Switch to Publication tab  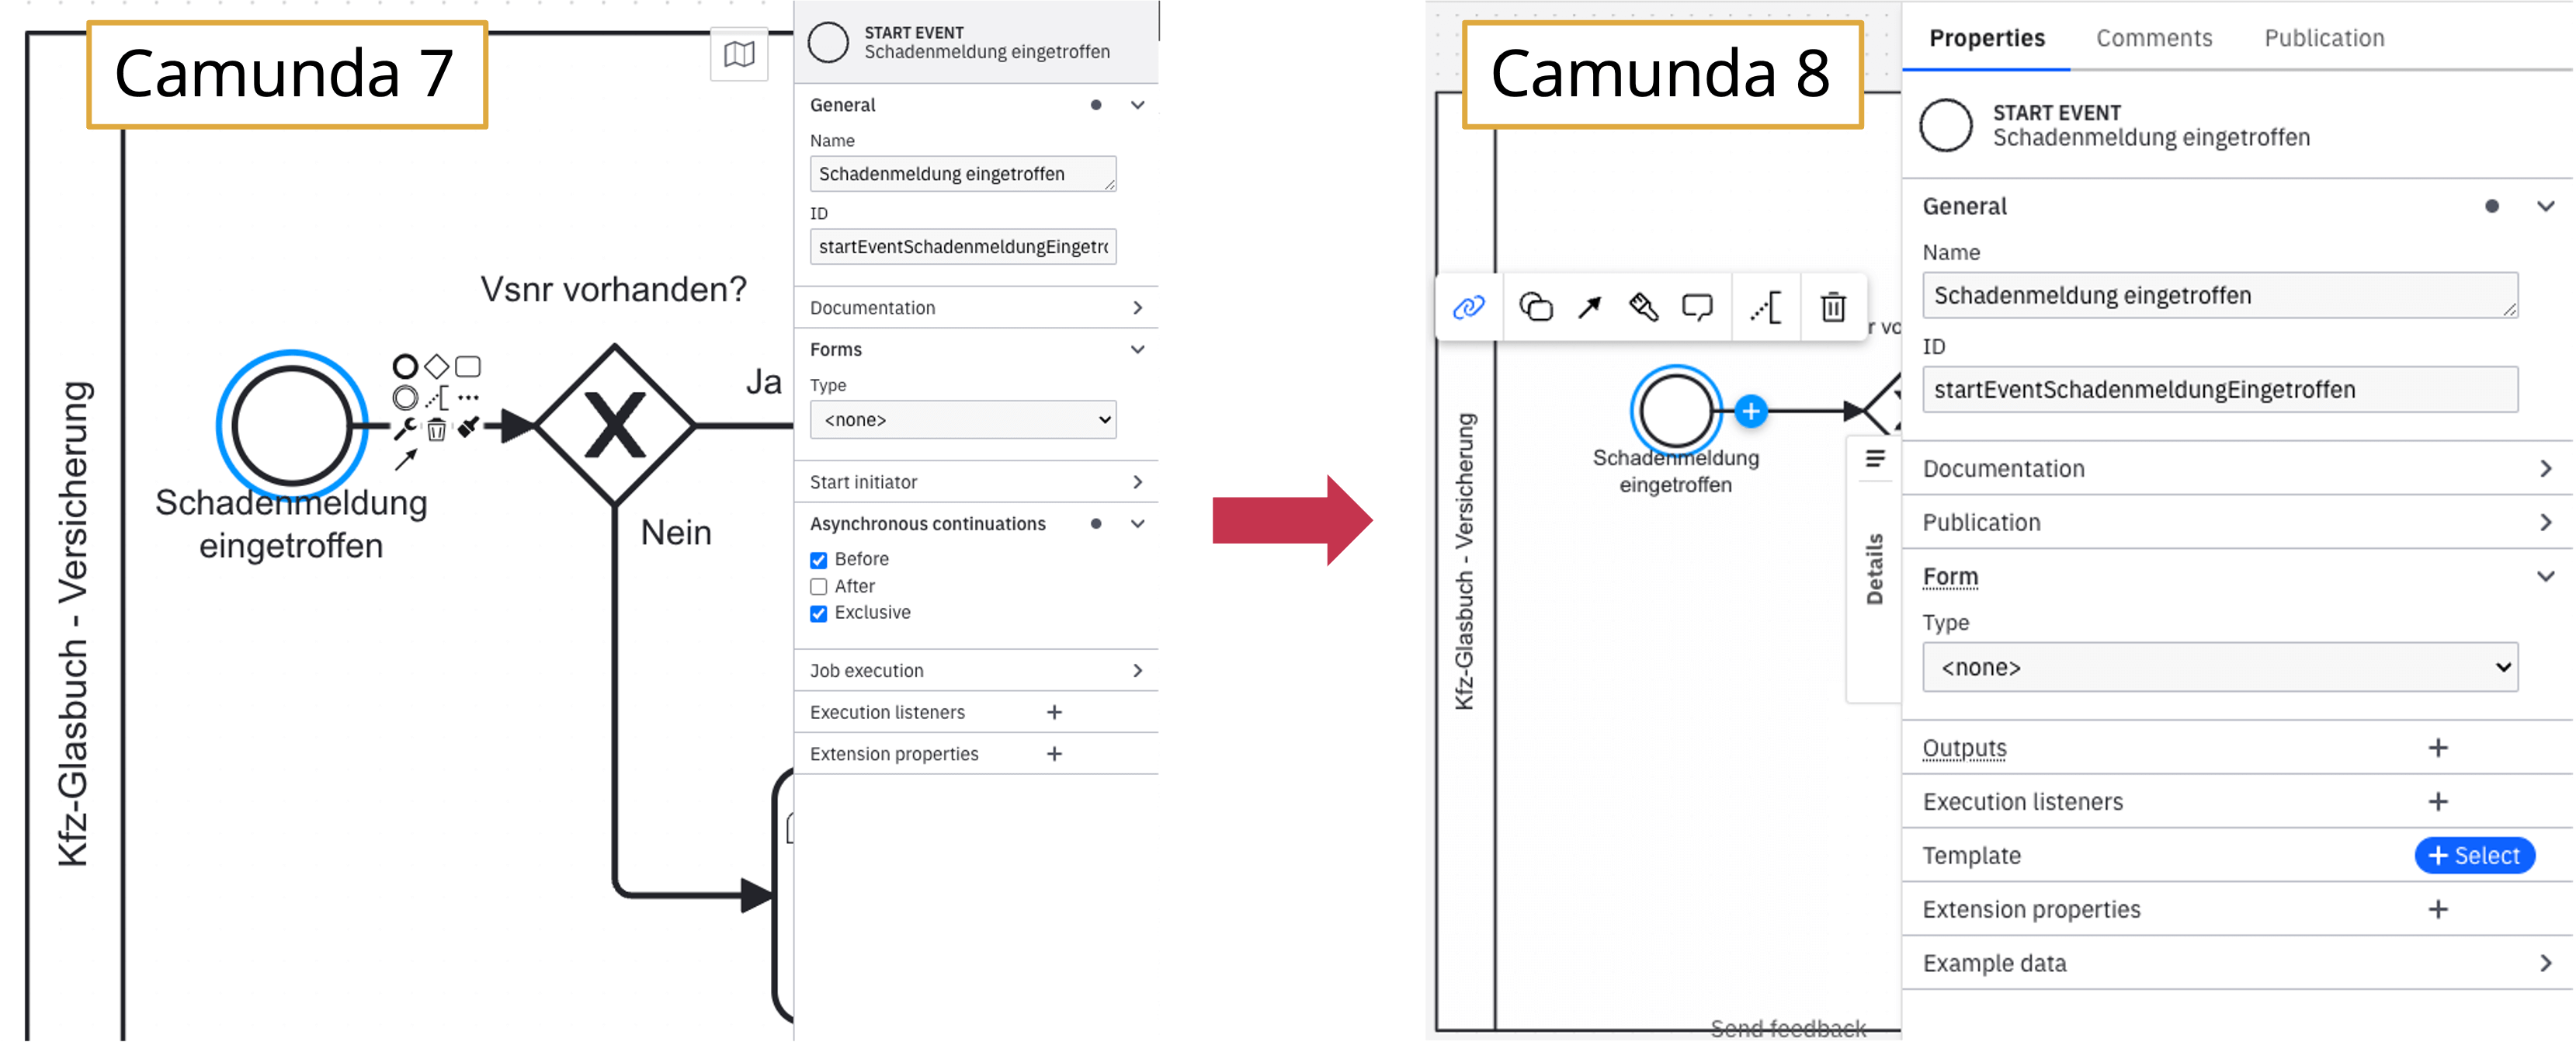pyautogui.click(x=2324, y=38)
